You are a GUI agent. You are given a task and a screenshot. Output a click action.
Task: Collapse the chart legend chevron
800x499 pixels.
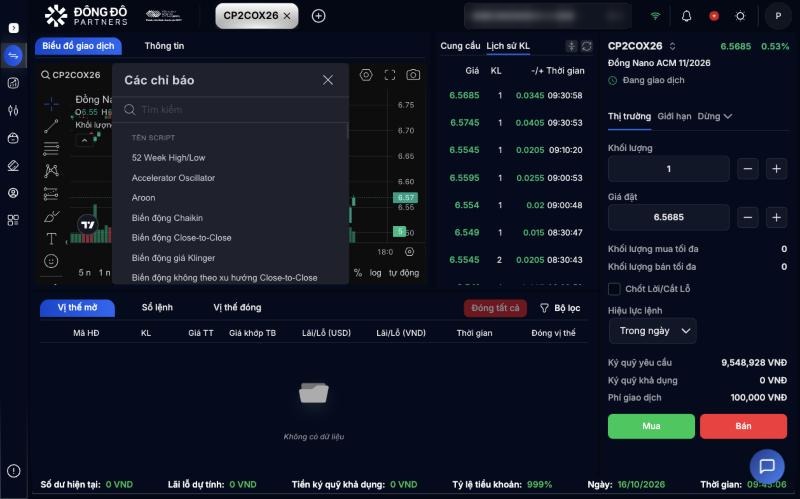coord(84,140)
